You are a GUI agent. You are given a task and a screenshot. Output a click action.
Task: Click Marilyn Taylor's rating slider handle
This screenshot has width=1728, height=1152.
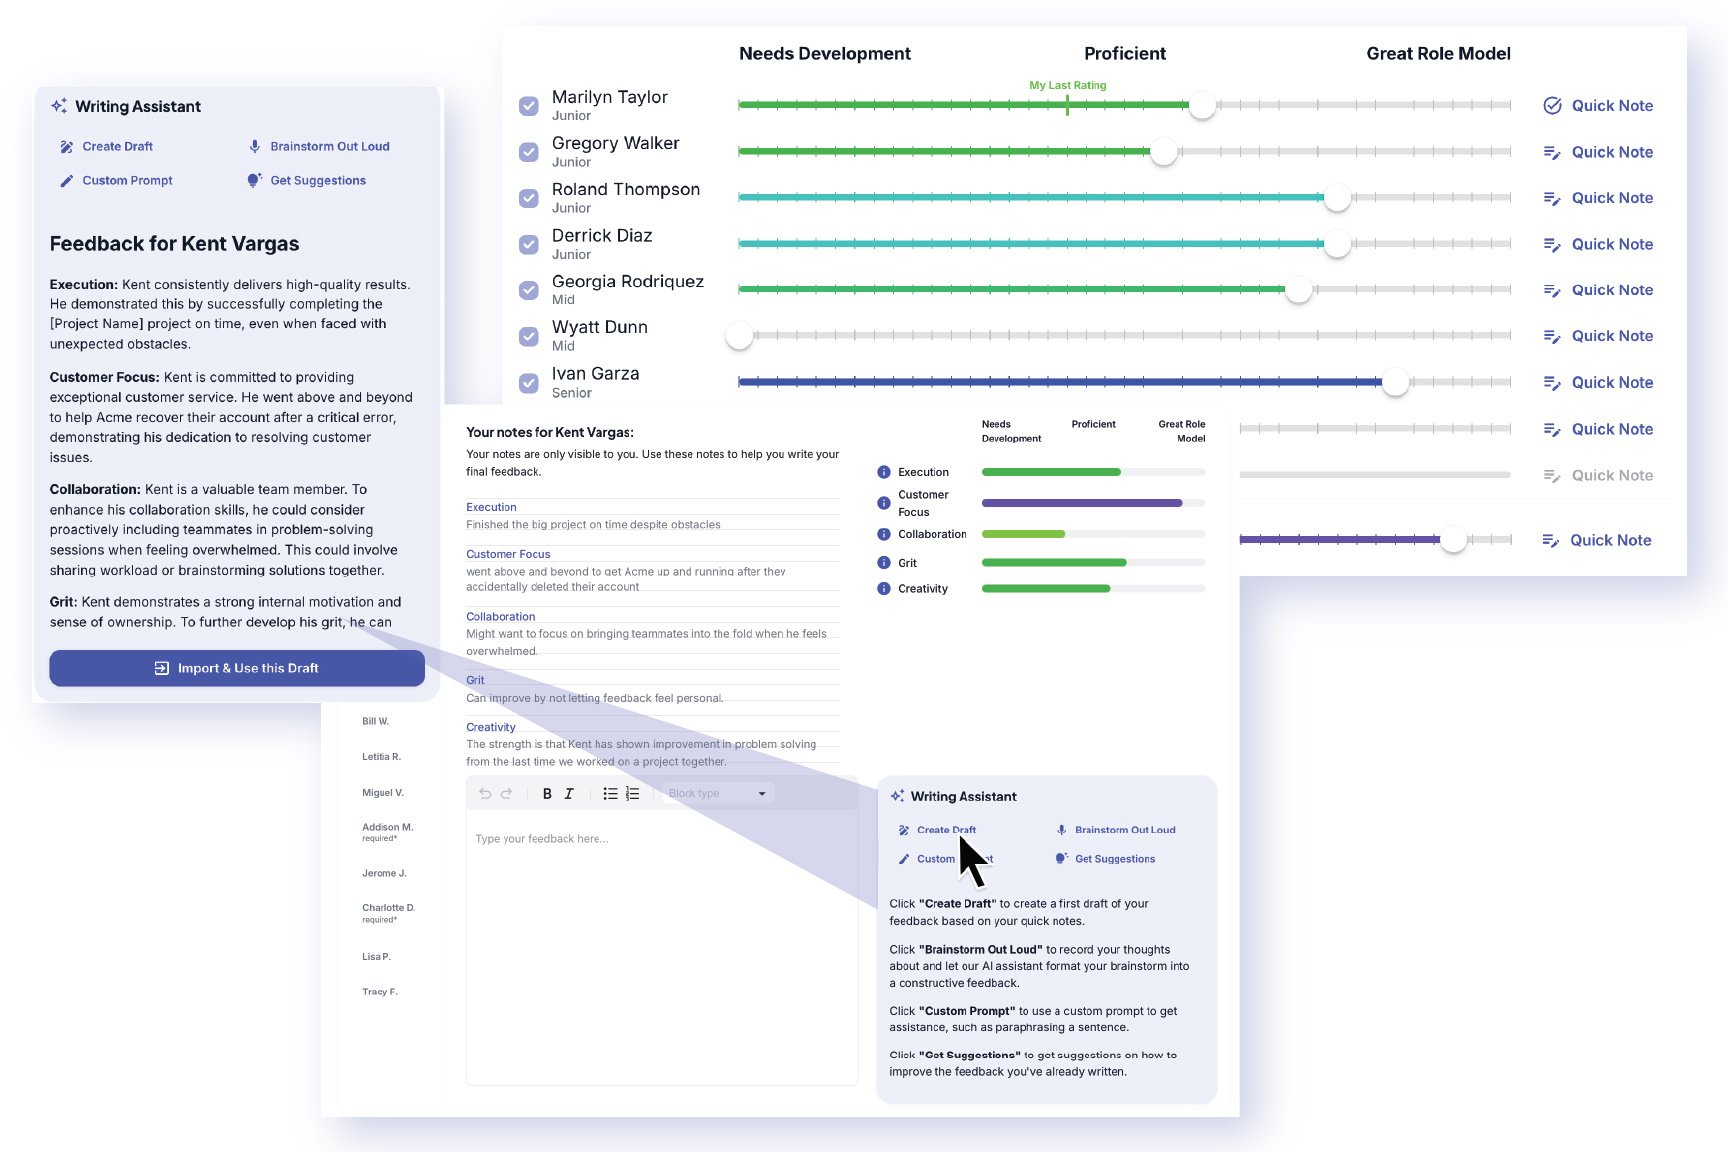tap(1202, 105)
